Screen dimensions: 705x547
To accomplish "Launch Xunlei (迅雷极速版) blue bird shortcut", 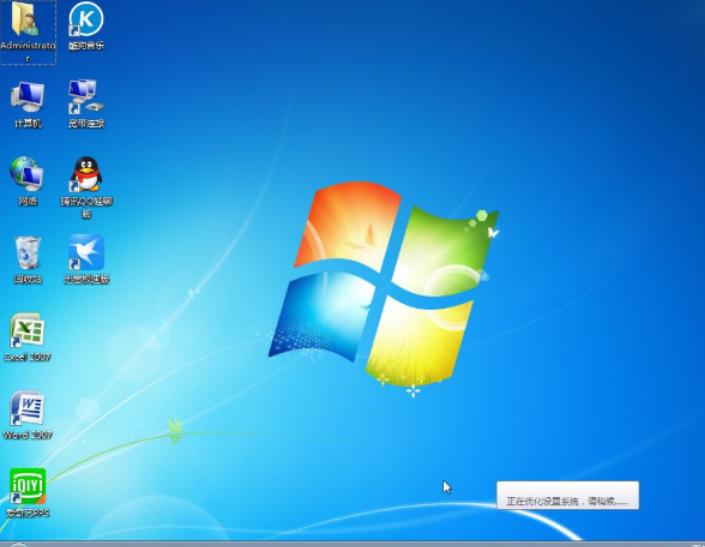I will [86, 252].
